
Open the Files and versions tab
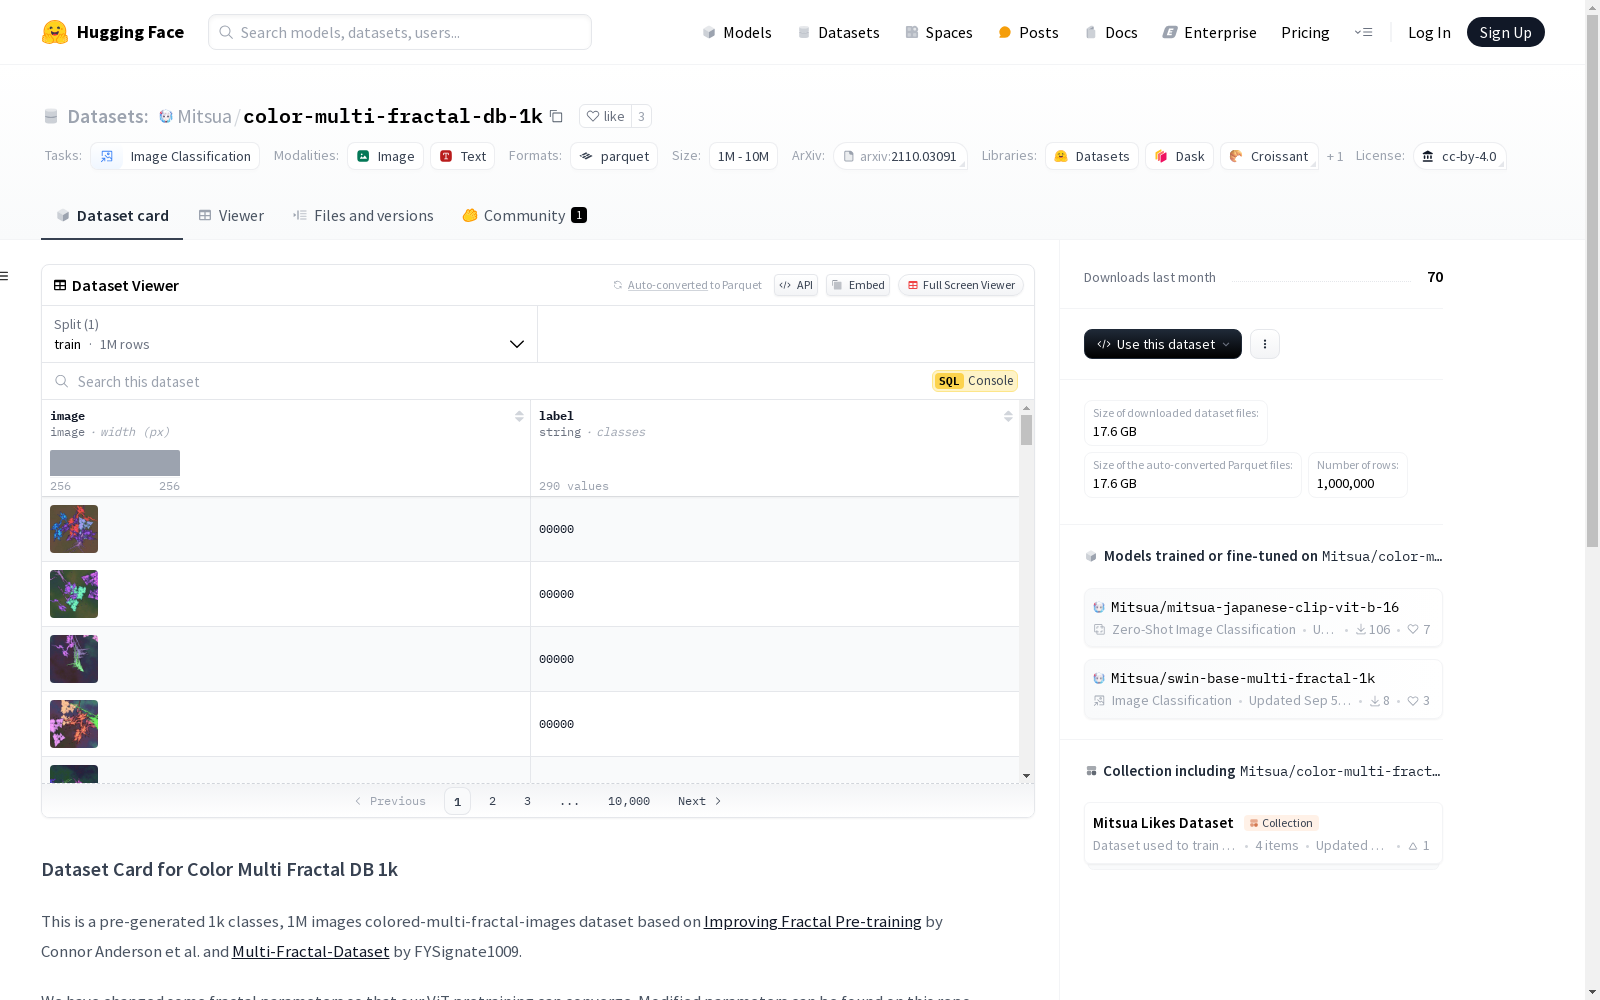tap(363, 215)
